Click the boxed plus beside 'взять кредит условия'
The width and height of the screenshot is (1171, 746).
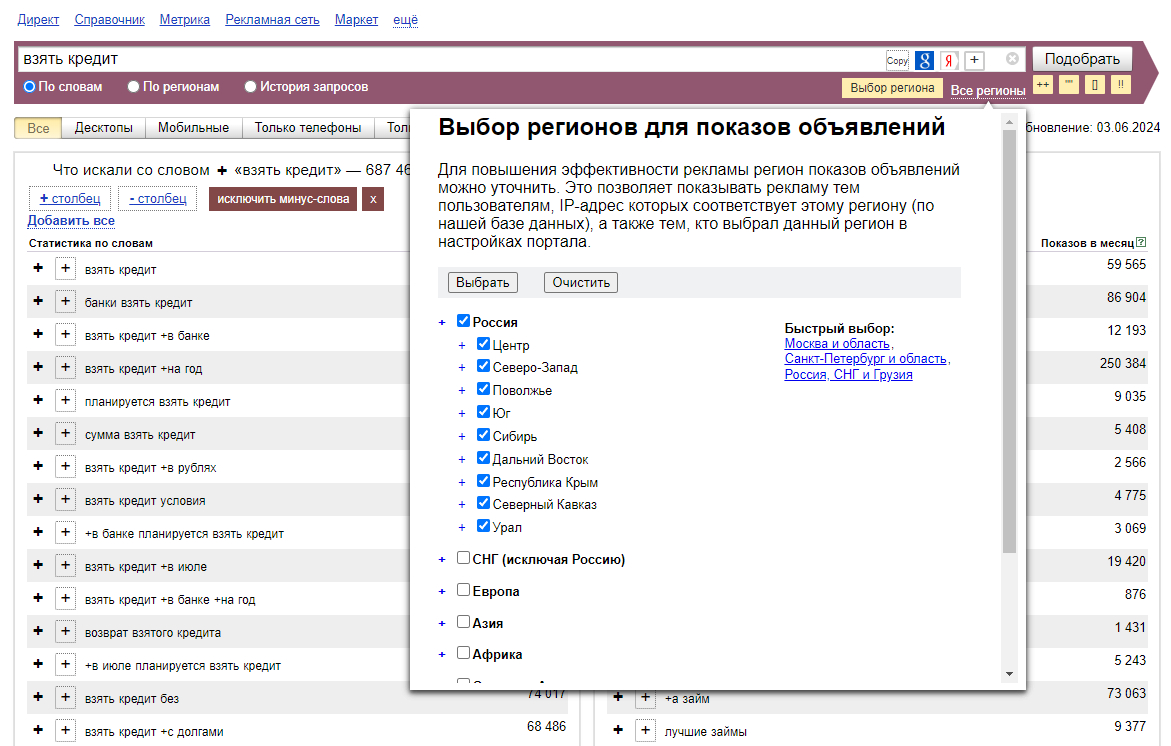point(65,499)
